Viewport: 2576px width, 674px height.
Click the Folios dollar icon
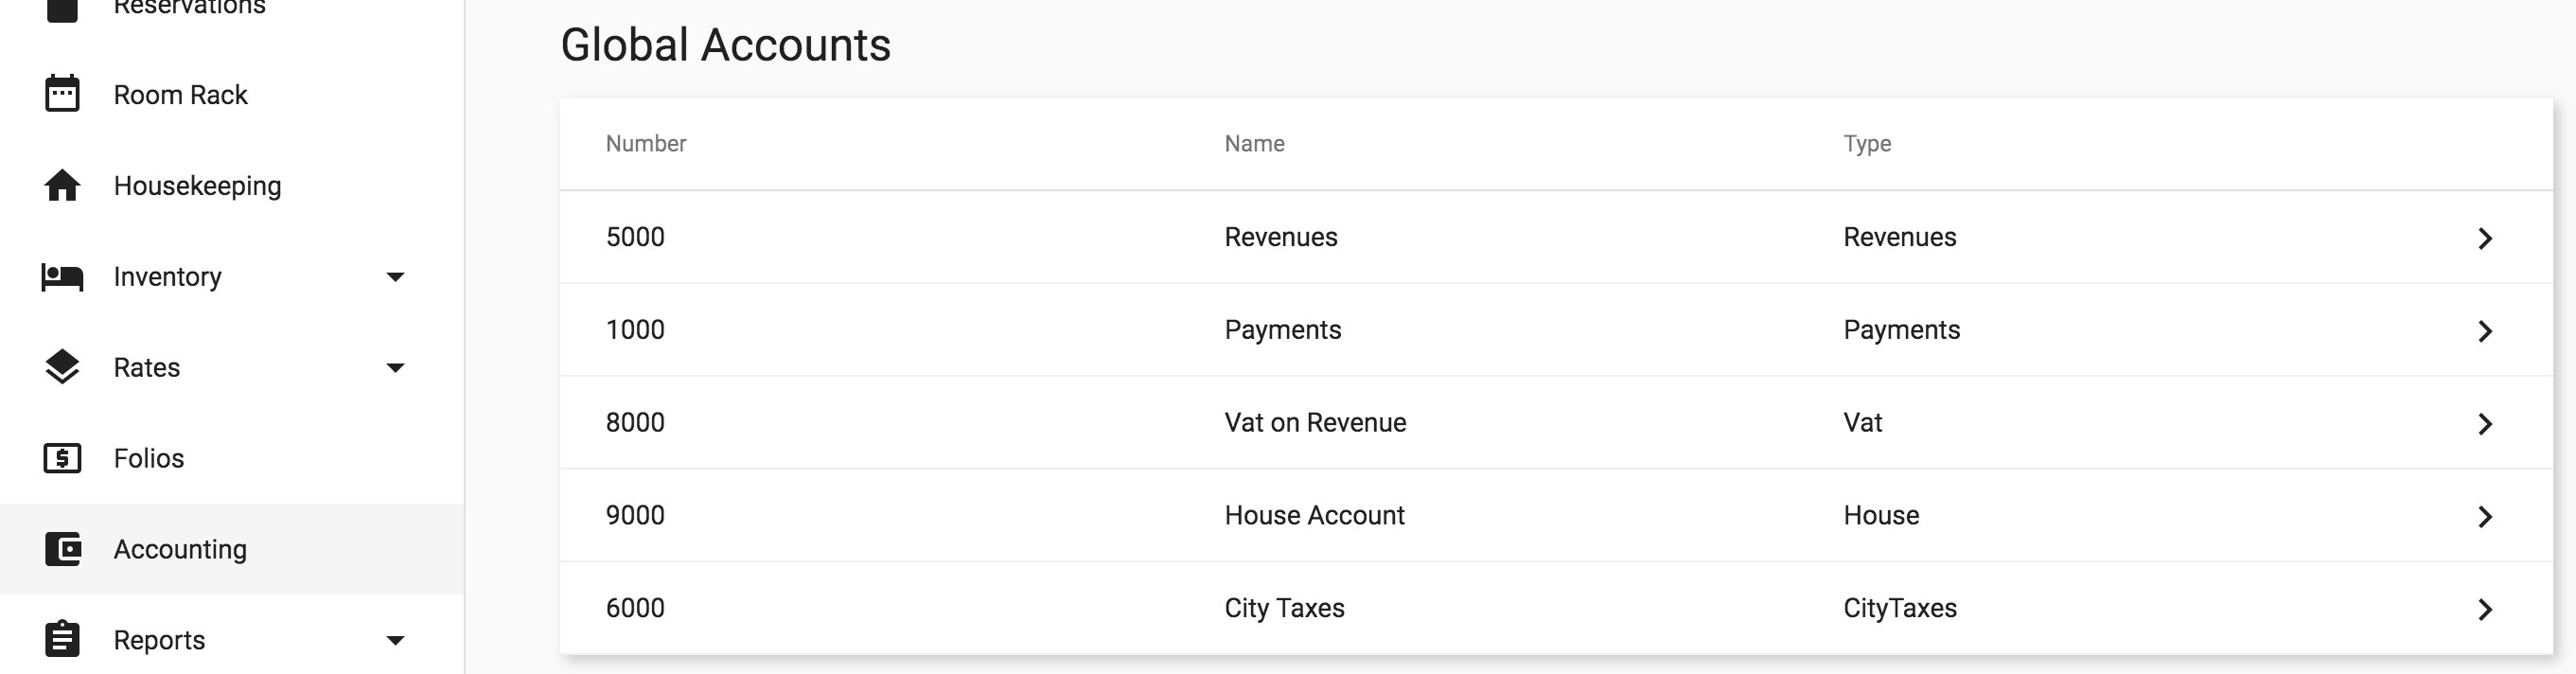pyautogui.click(x=62, y=458)
